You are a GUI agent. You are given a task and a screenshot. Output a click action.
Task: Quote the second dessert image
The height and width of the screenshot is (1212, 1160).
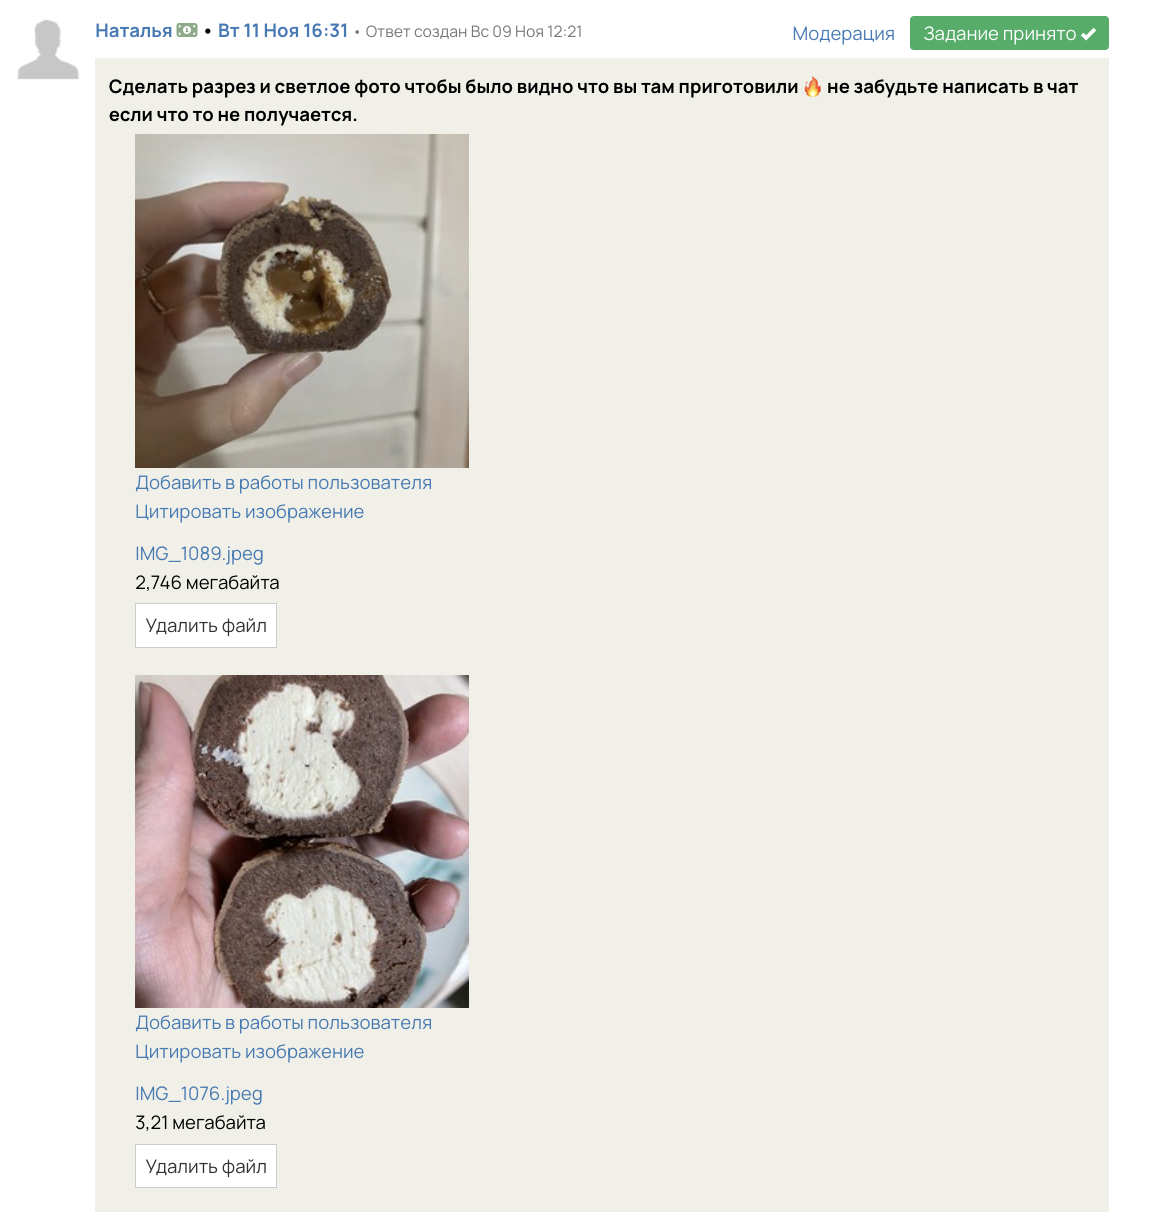250,1052
